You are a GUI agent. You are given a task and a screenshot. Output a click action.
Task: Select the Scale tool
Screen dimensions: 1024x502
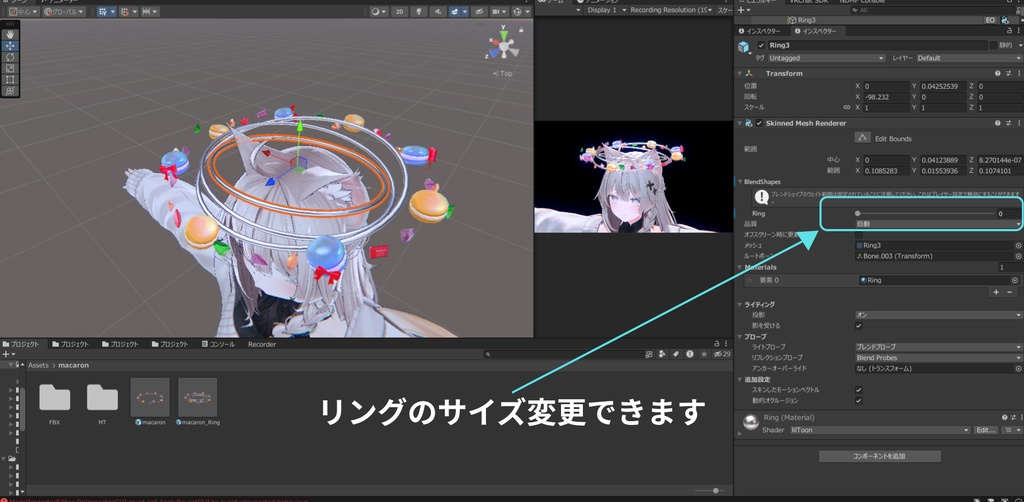click(10, 68)
